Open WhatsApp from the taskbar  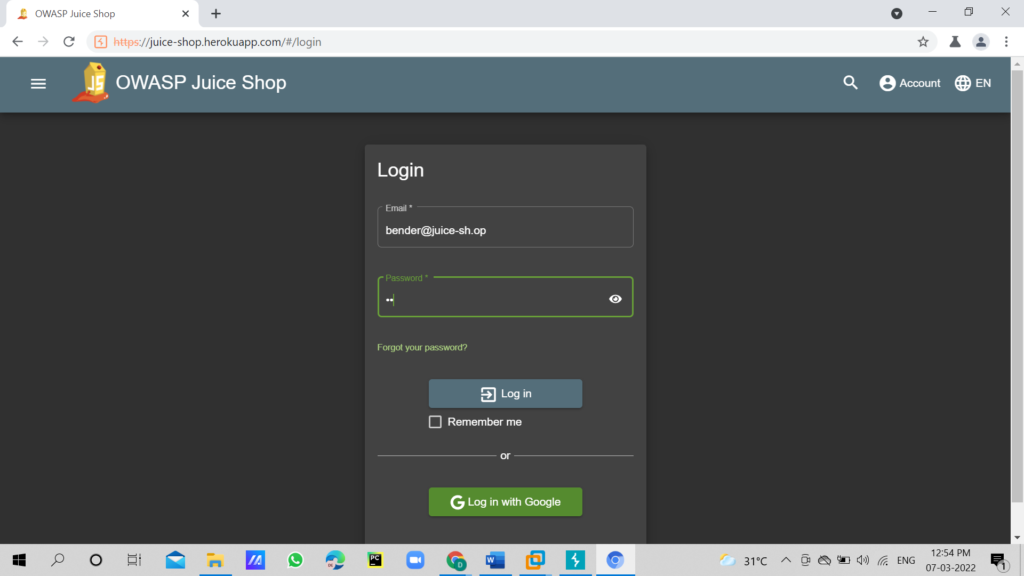pyautogui.click(x=295, y=560)
